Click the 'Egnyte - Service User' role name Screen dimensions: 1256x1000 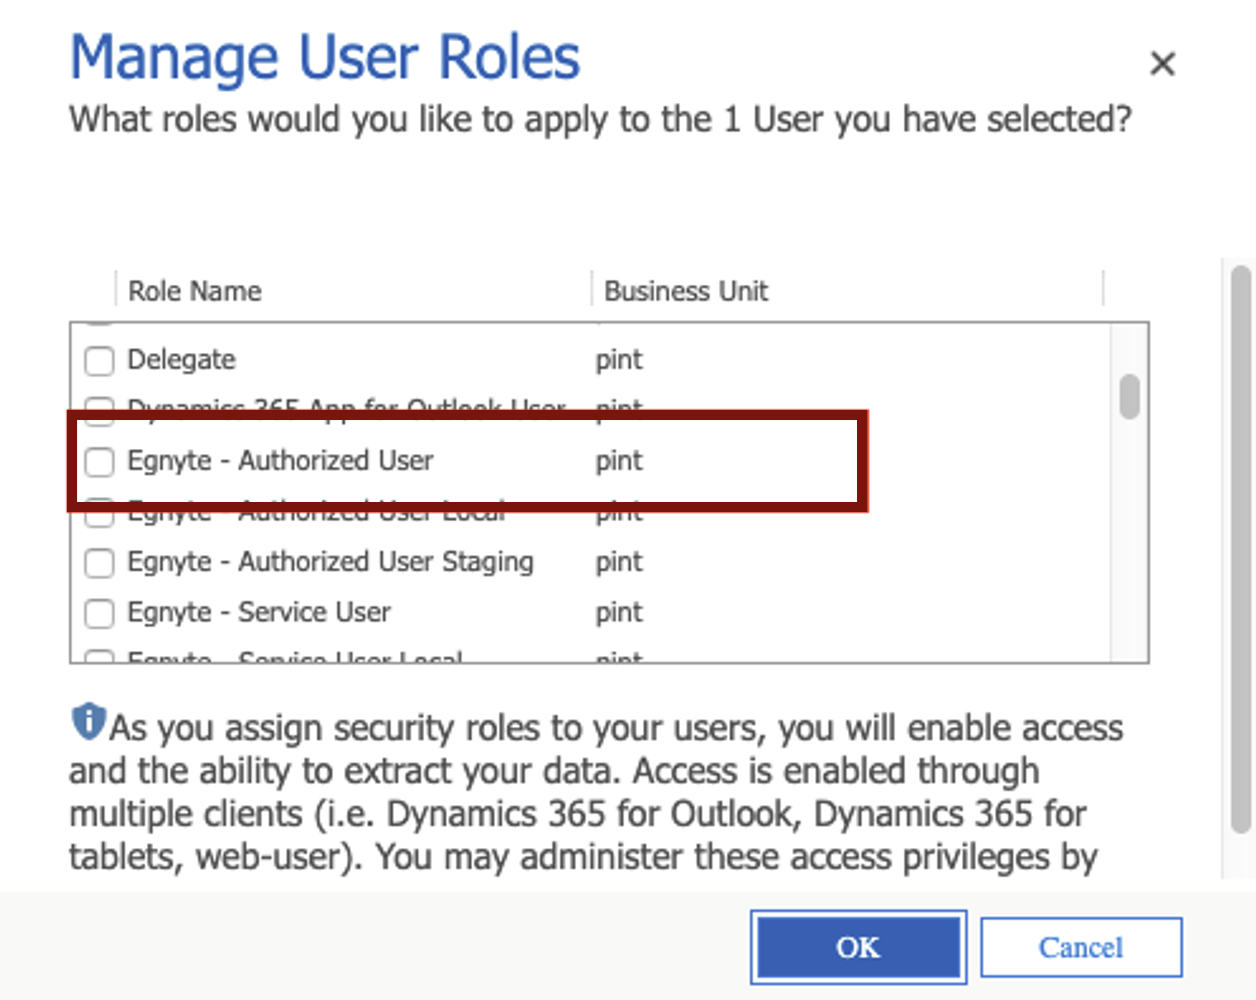(258, 611)
